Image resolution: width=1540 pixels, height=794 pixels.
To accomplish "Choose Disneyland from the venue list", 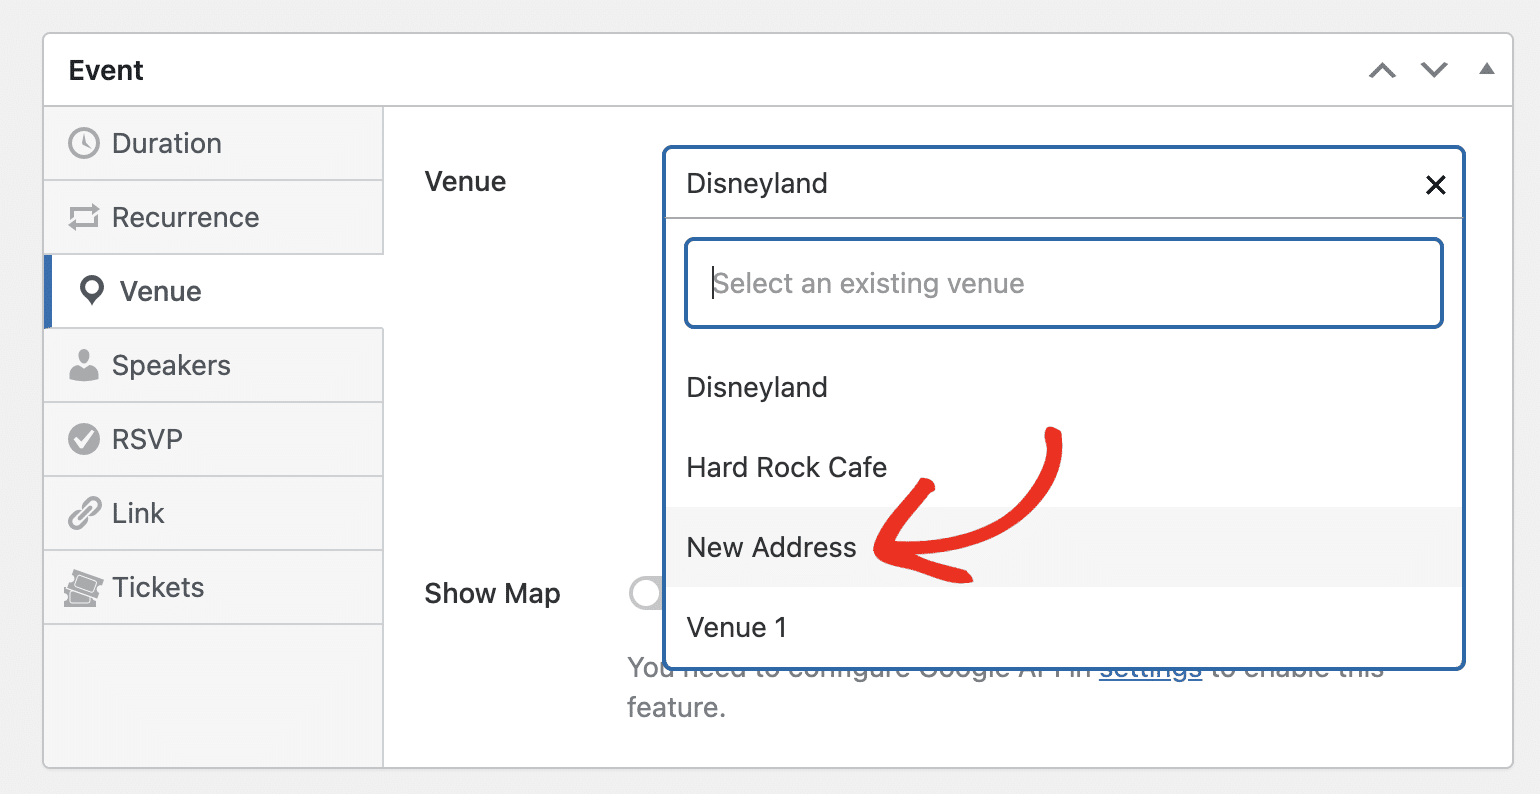I will pyautogui.click(x=1064, y=387).
